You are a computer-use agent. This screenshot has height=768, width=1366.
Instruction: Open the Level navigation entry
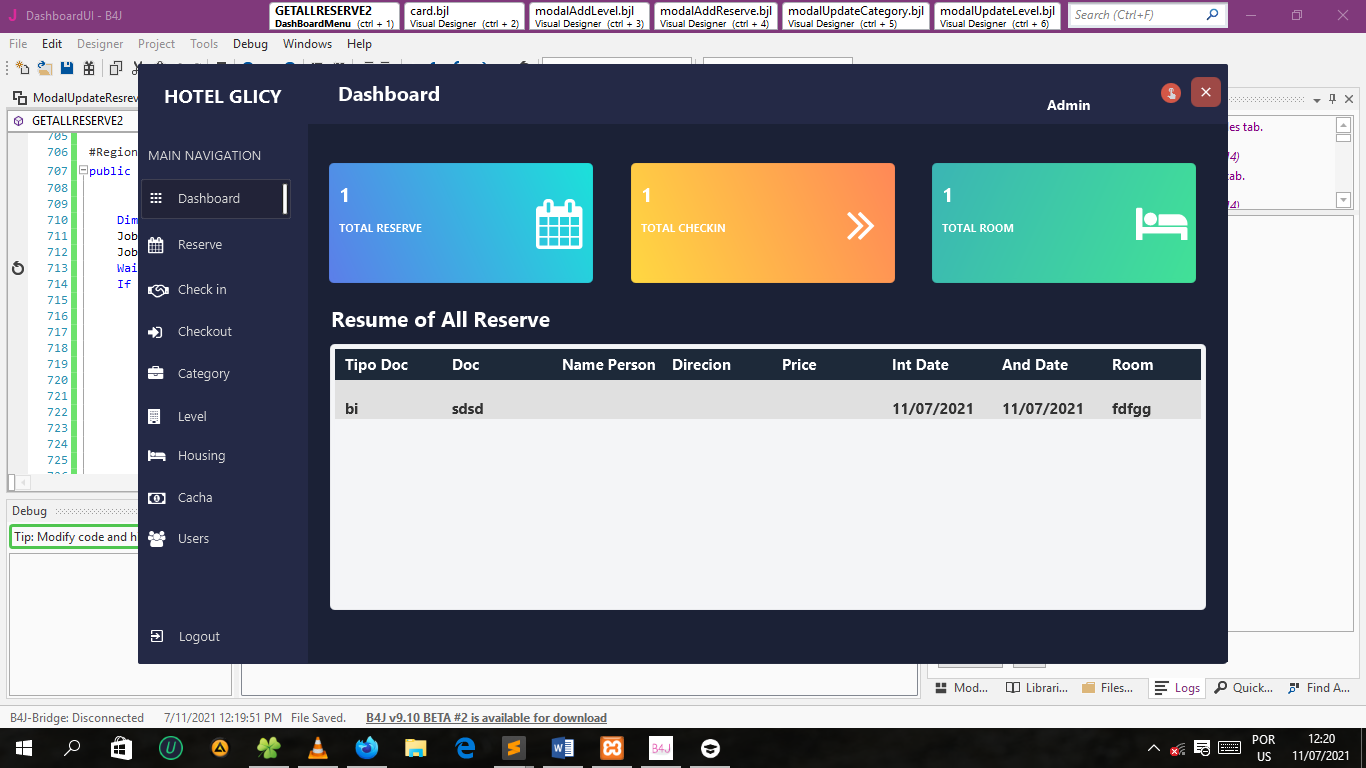click(x=192, y=417)
